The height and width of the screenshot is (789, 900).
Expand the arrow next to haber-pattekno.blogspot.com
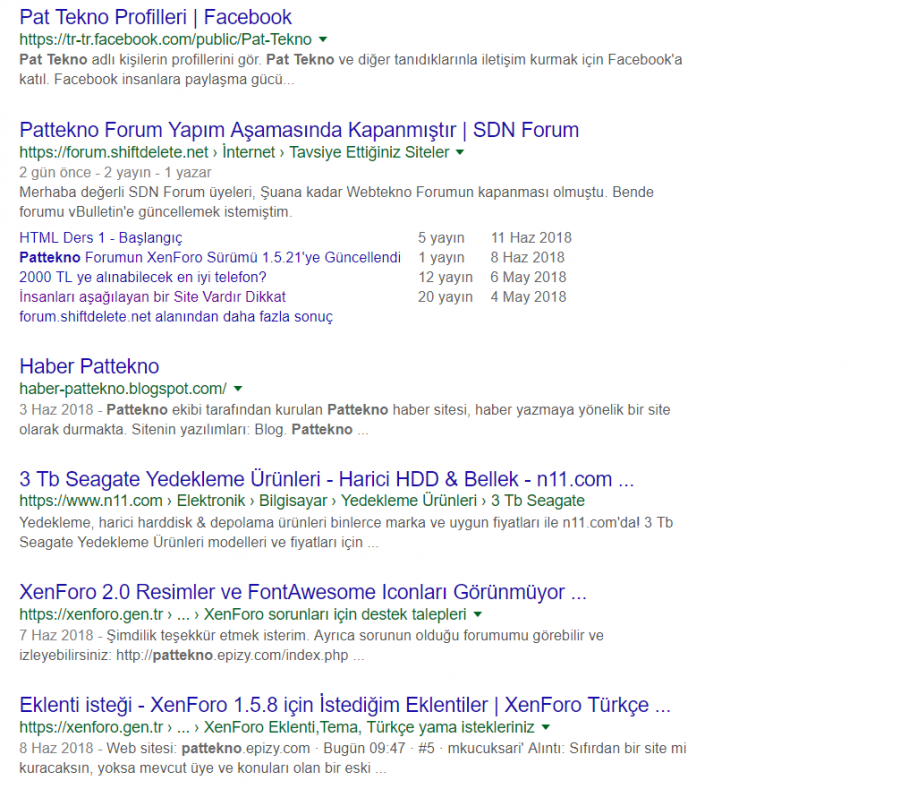(238, 389)
